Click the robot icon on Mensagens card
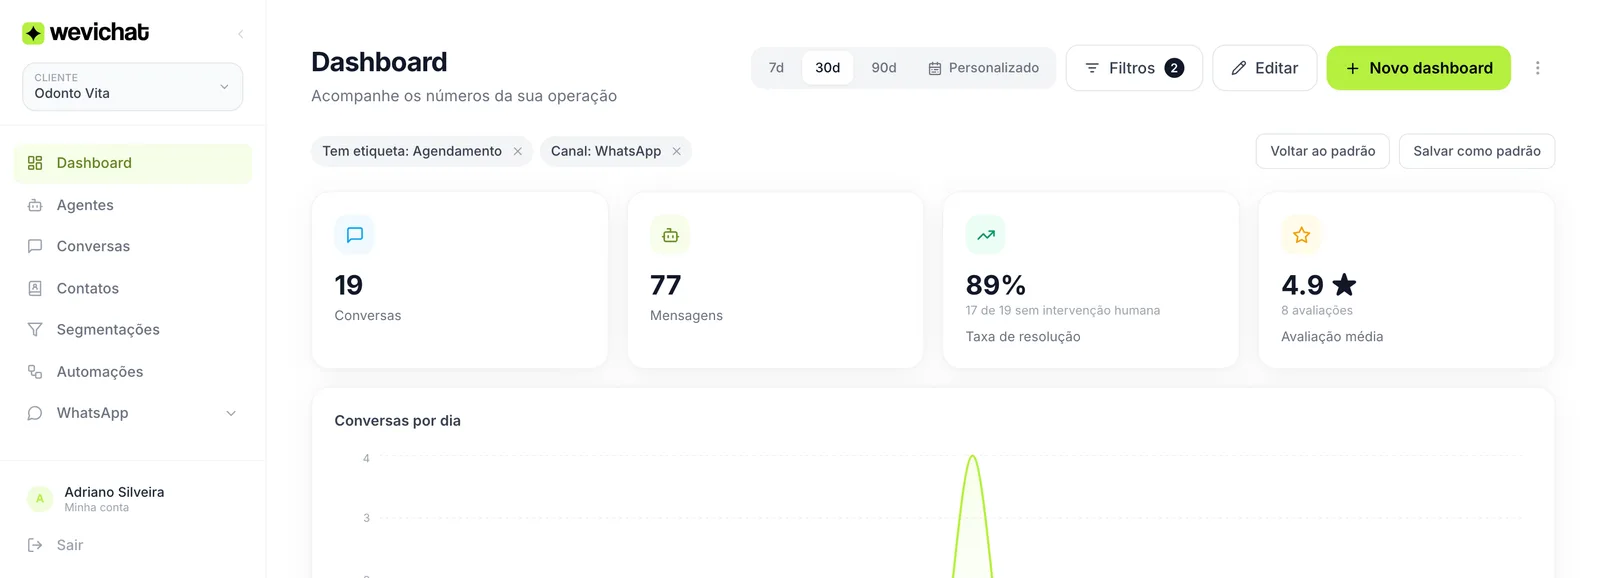The width and height of the screenshot is (1600, 578). click(x=670, y=235)
